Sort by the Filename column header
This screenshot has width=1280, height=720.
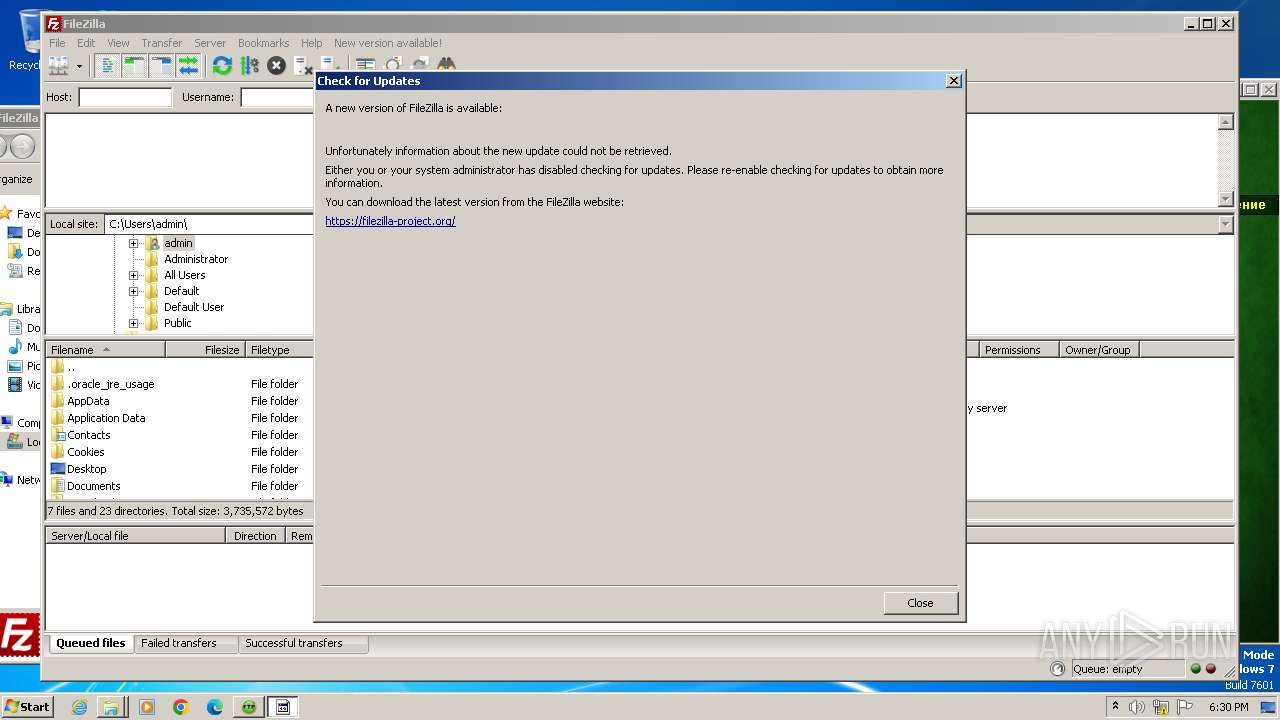pyautogui.click(x=106, y=350)
